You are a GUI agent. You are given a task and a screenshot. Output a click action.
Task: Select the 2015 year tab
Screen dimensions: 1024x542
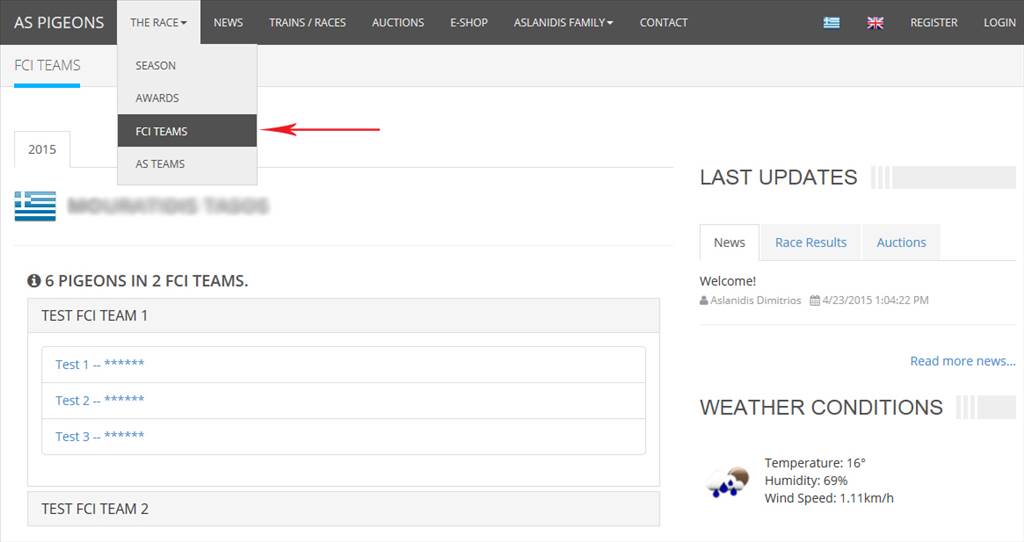coord(42,150)
